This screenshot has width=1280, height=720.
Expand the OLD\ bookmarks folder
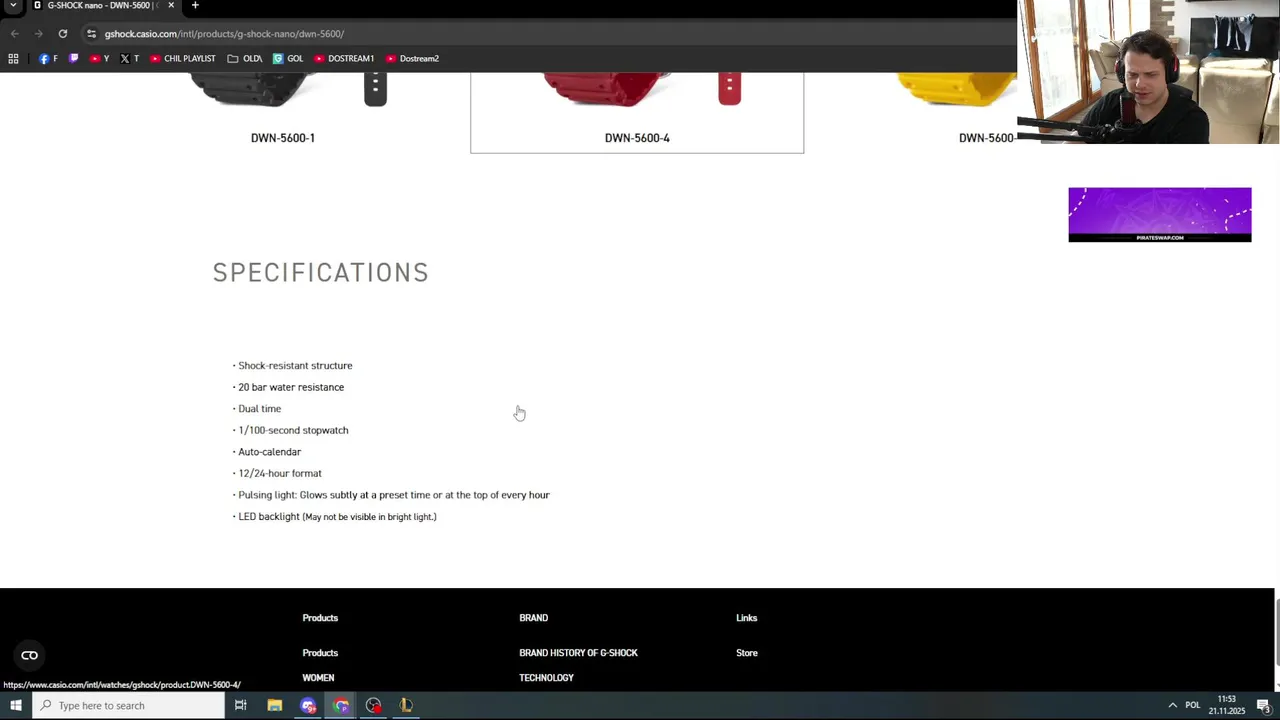tap(245, 58)
